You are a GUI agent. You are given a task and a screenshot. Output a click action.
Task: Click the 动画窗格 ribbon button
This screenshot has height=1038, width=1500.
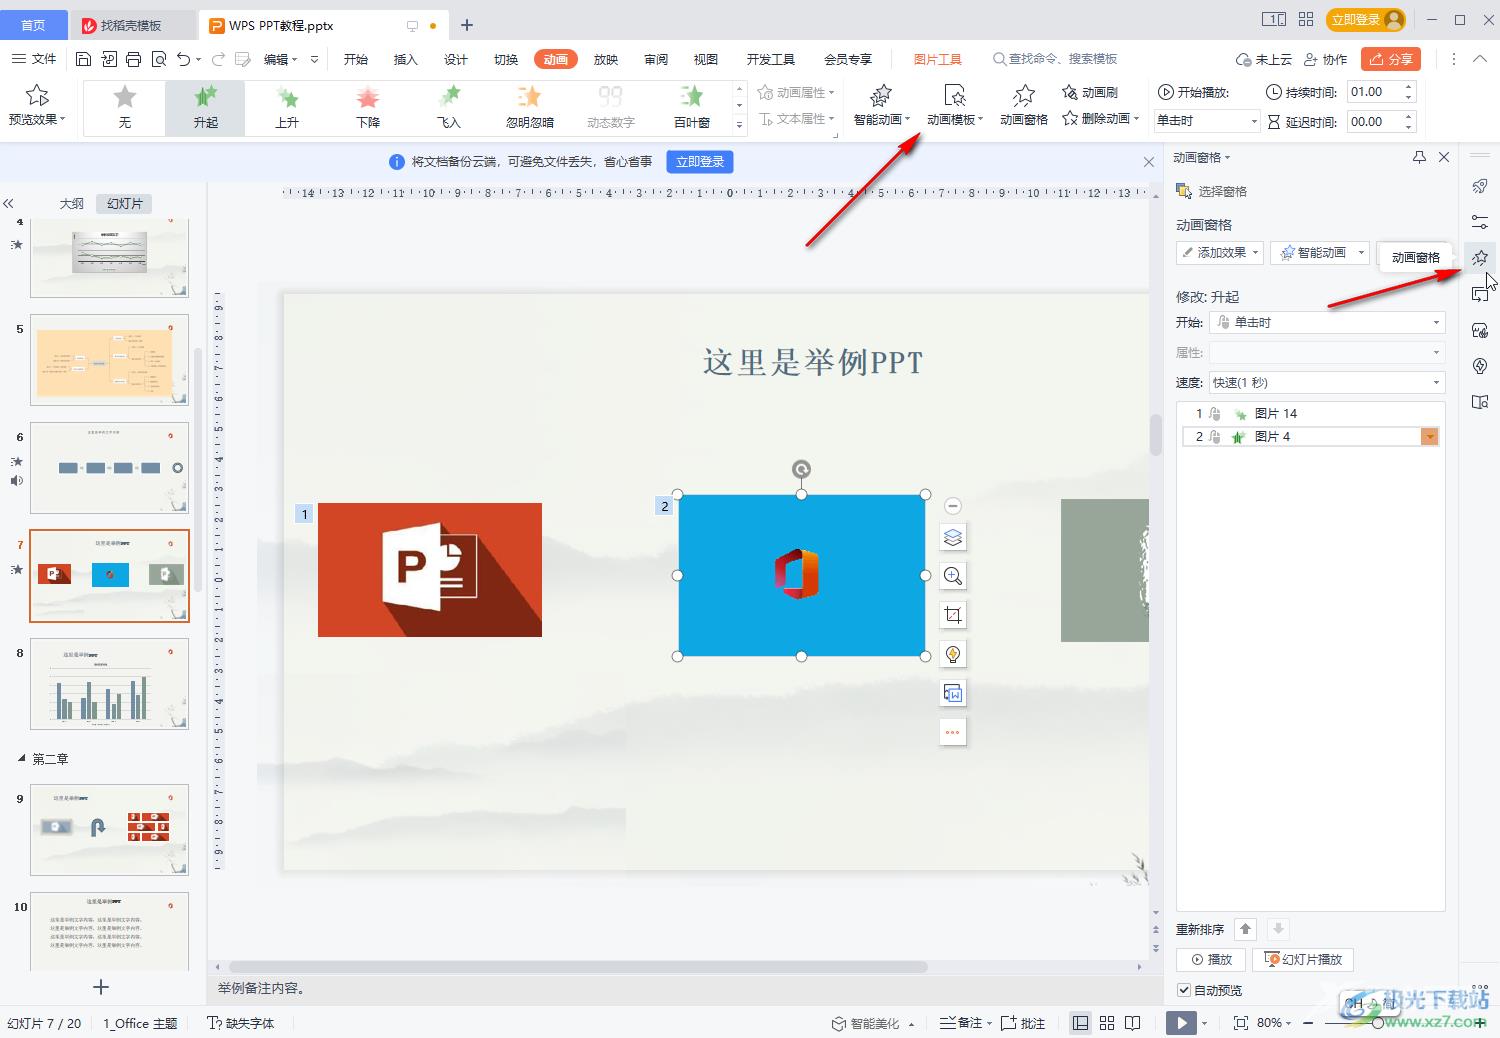point(1024,105)
